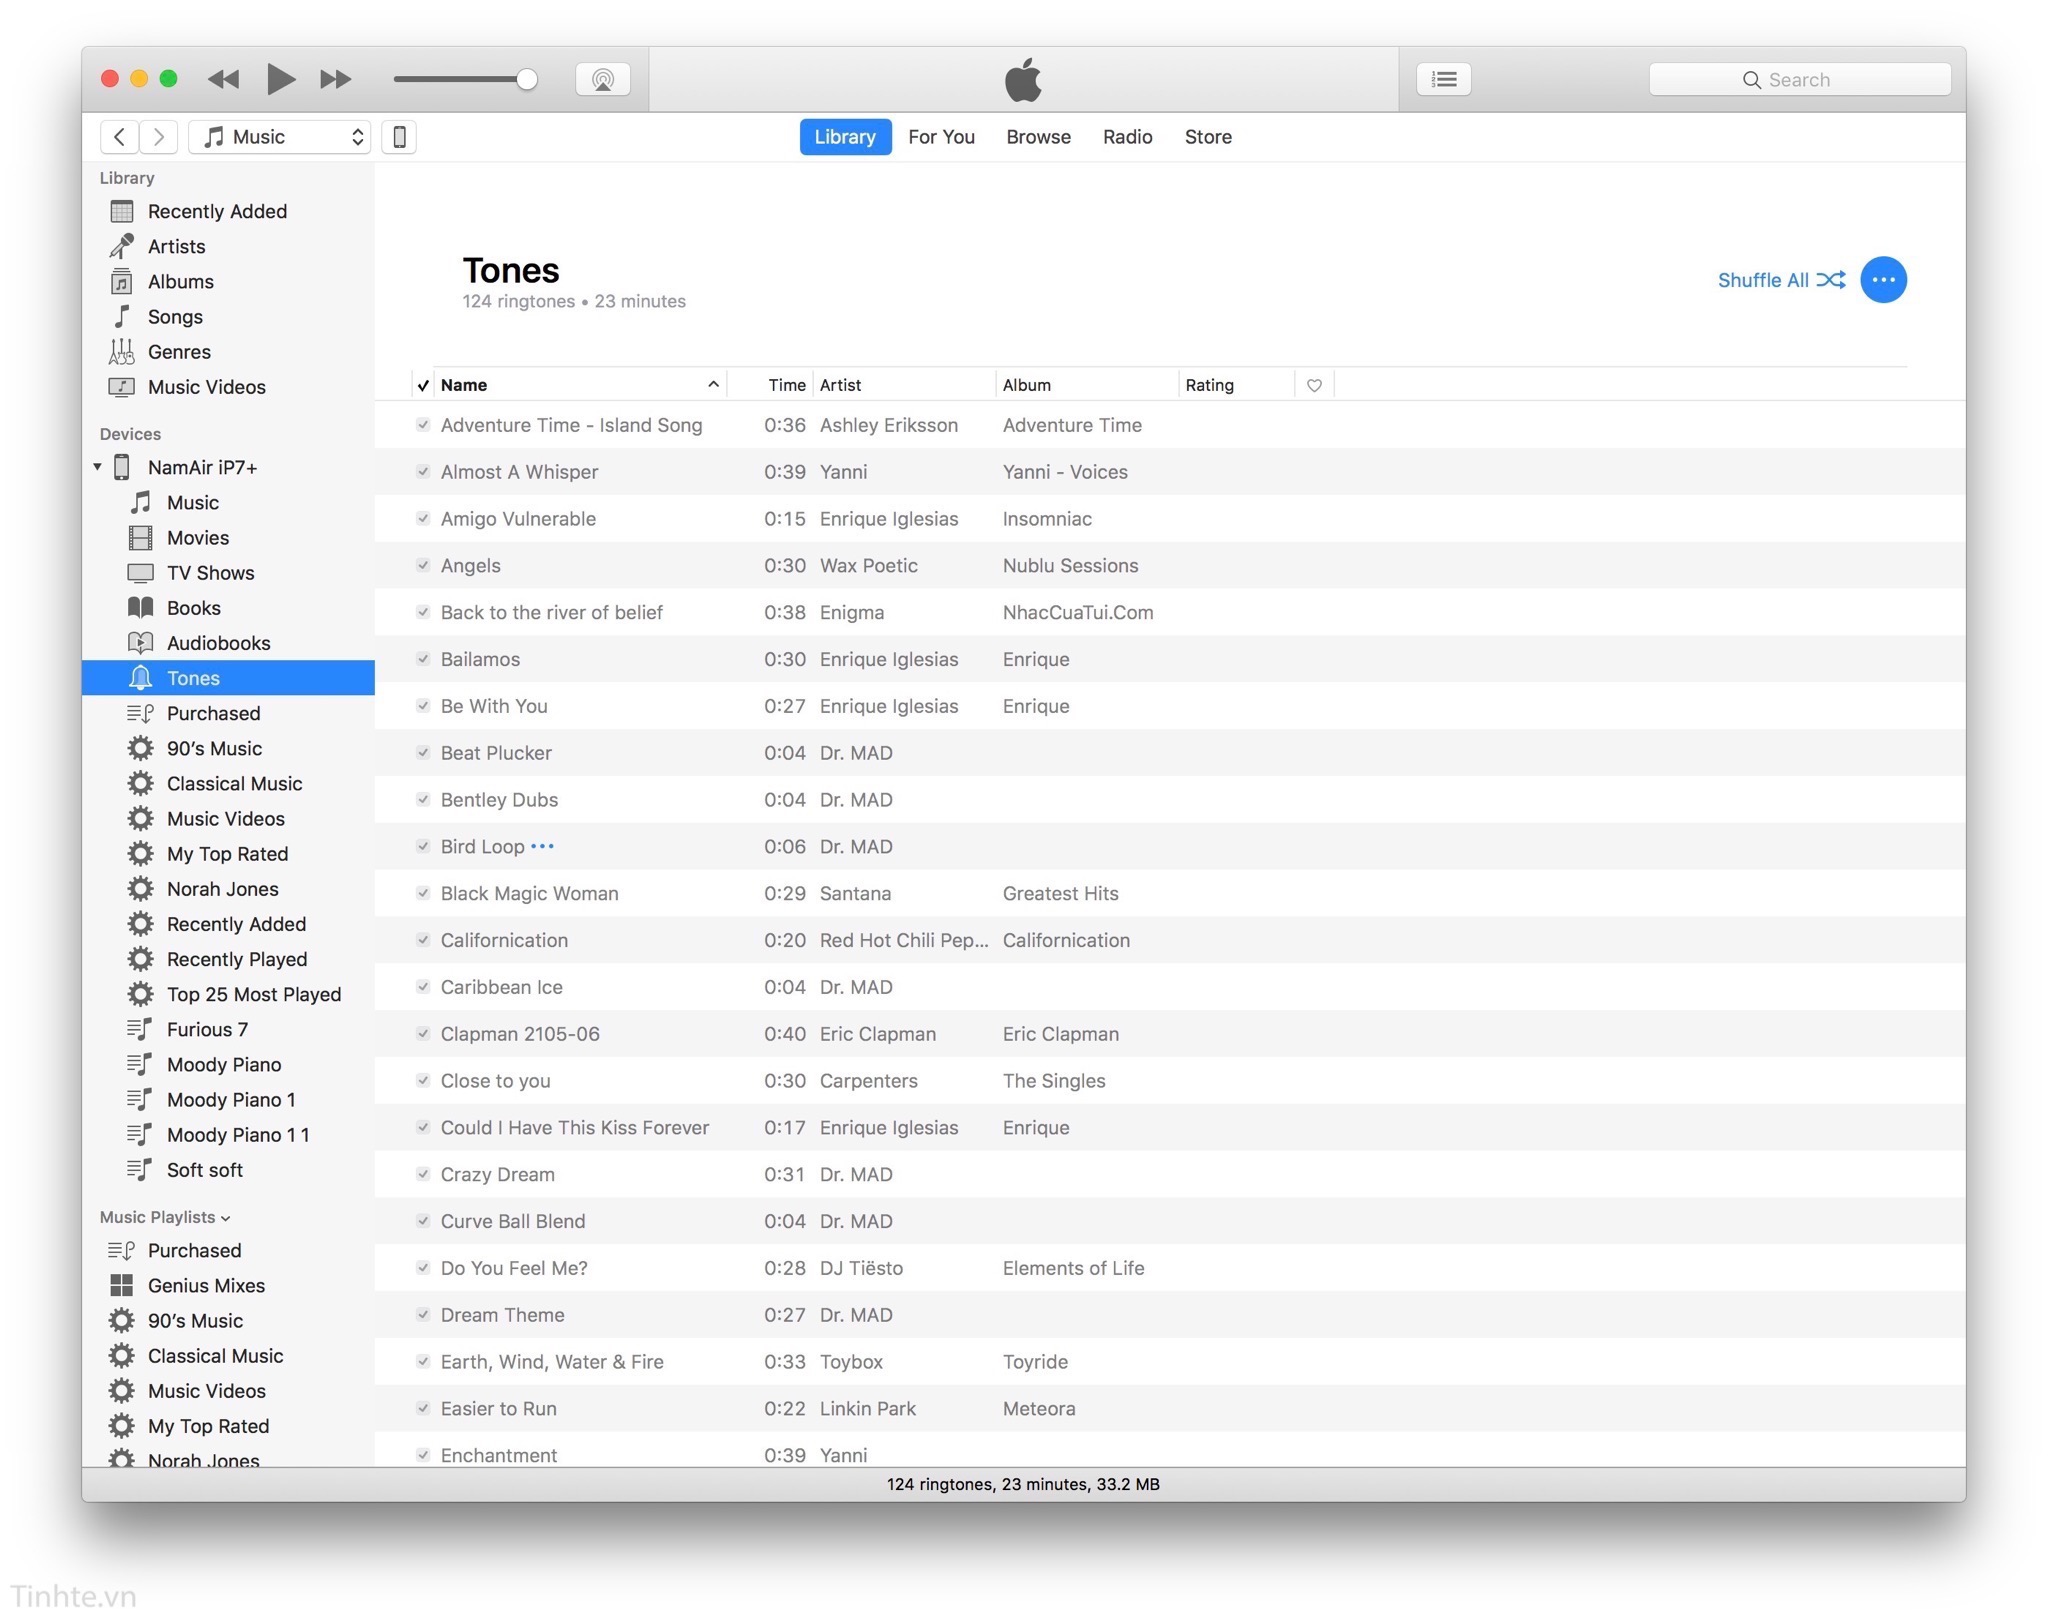Click the iPhone device button in toolbar
The image size is (2048, 1619).
pos(399,137)
